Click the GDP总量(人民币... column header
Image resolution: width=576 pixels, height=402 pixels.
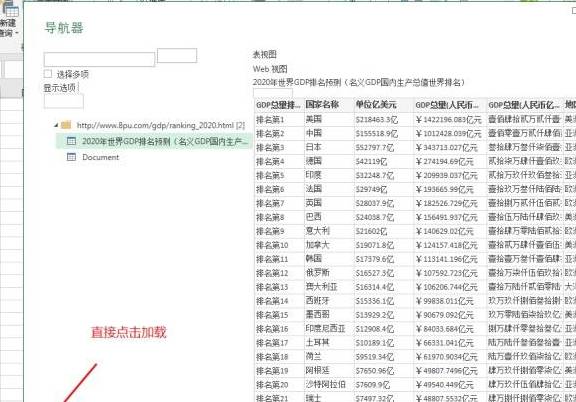tap(450, 105)
